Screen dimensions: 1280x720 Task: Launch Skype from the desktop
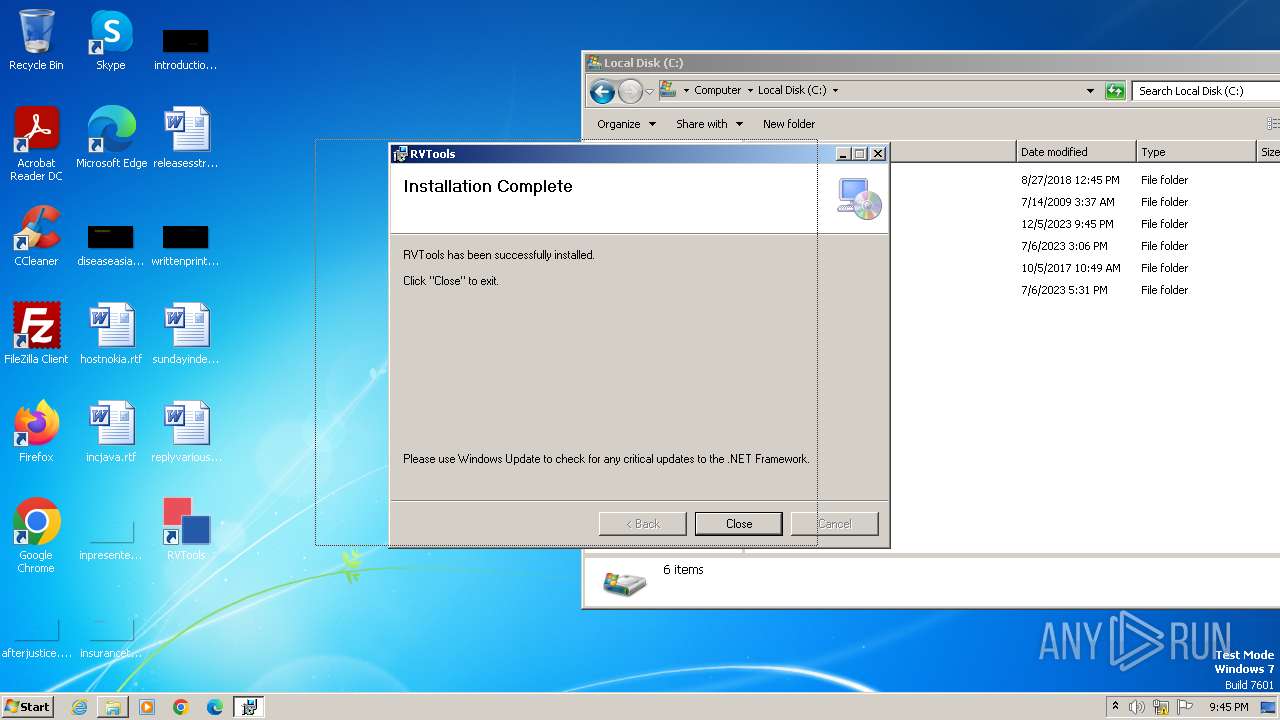click(111, 40)
